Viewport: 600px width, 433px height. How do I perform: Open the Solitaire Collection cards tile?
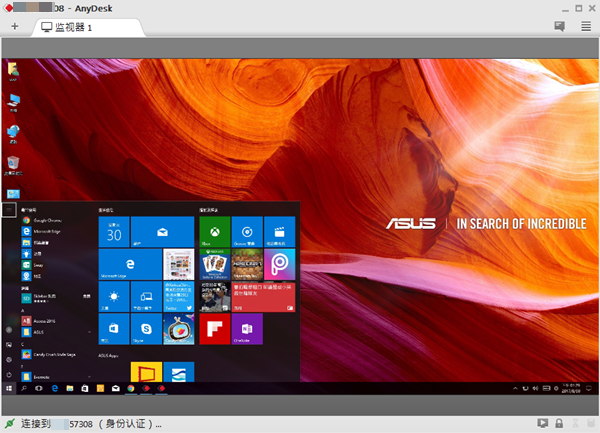(x=215, y=264)
